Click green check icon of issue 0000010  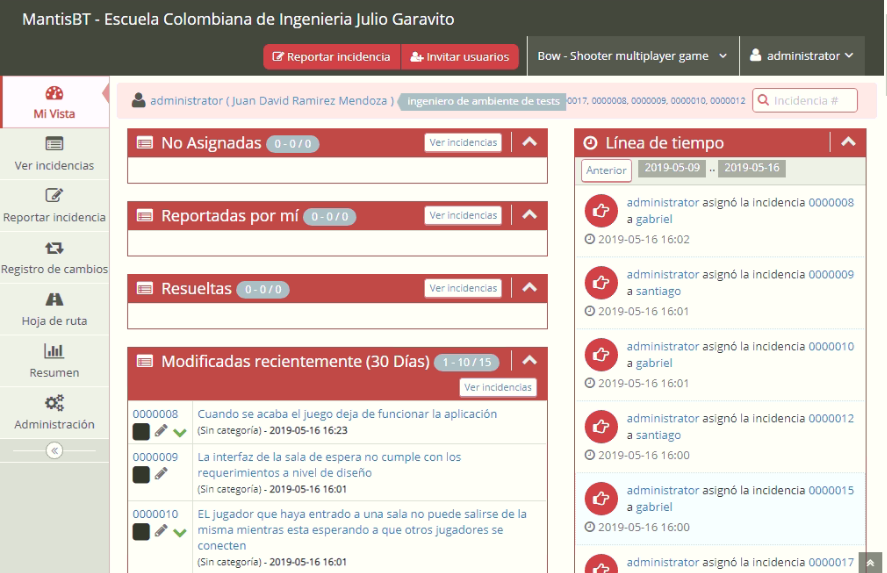tap(180, 532)
